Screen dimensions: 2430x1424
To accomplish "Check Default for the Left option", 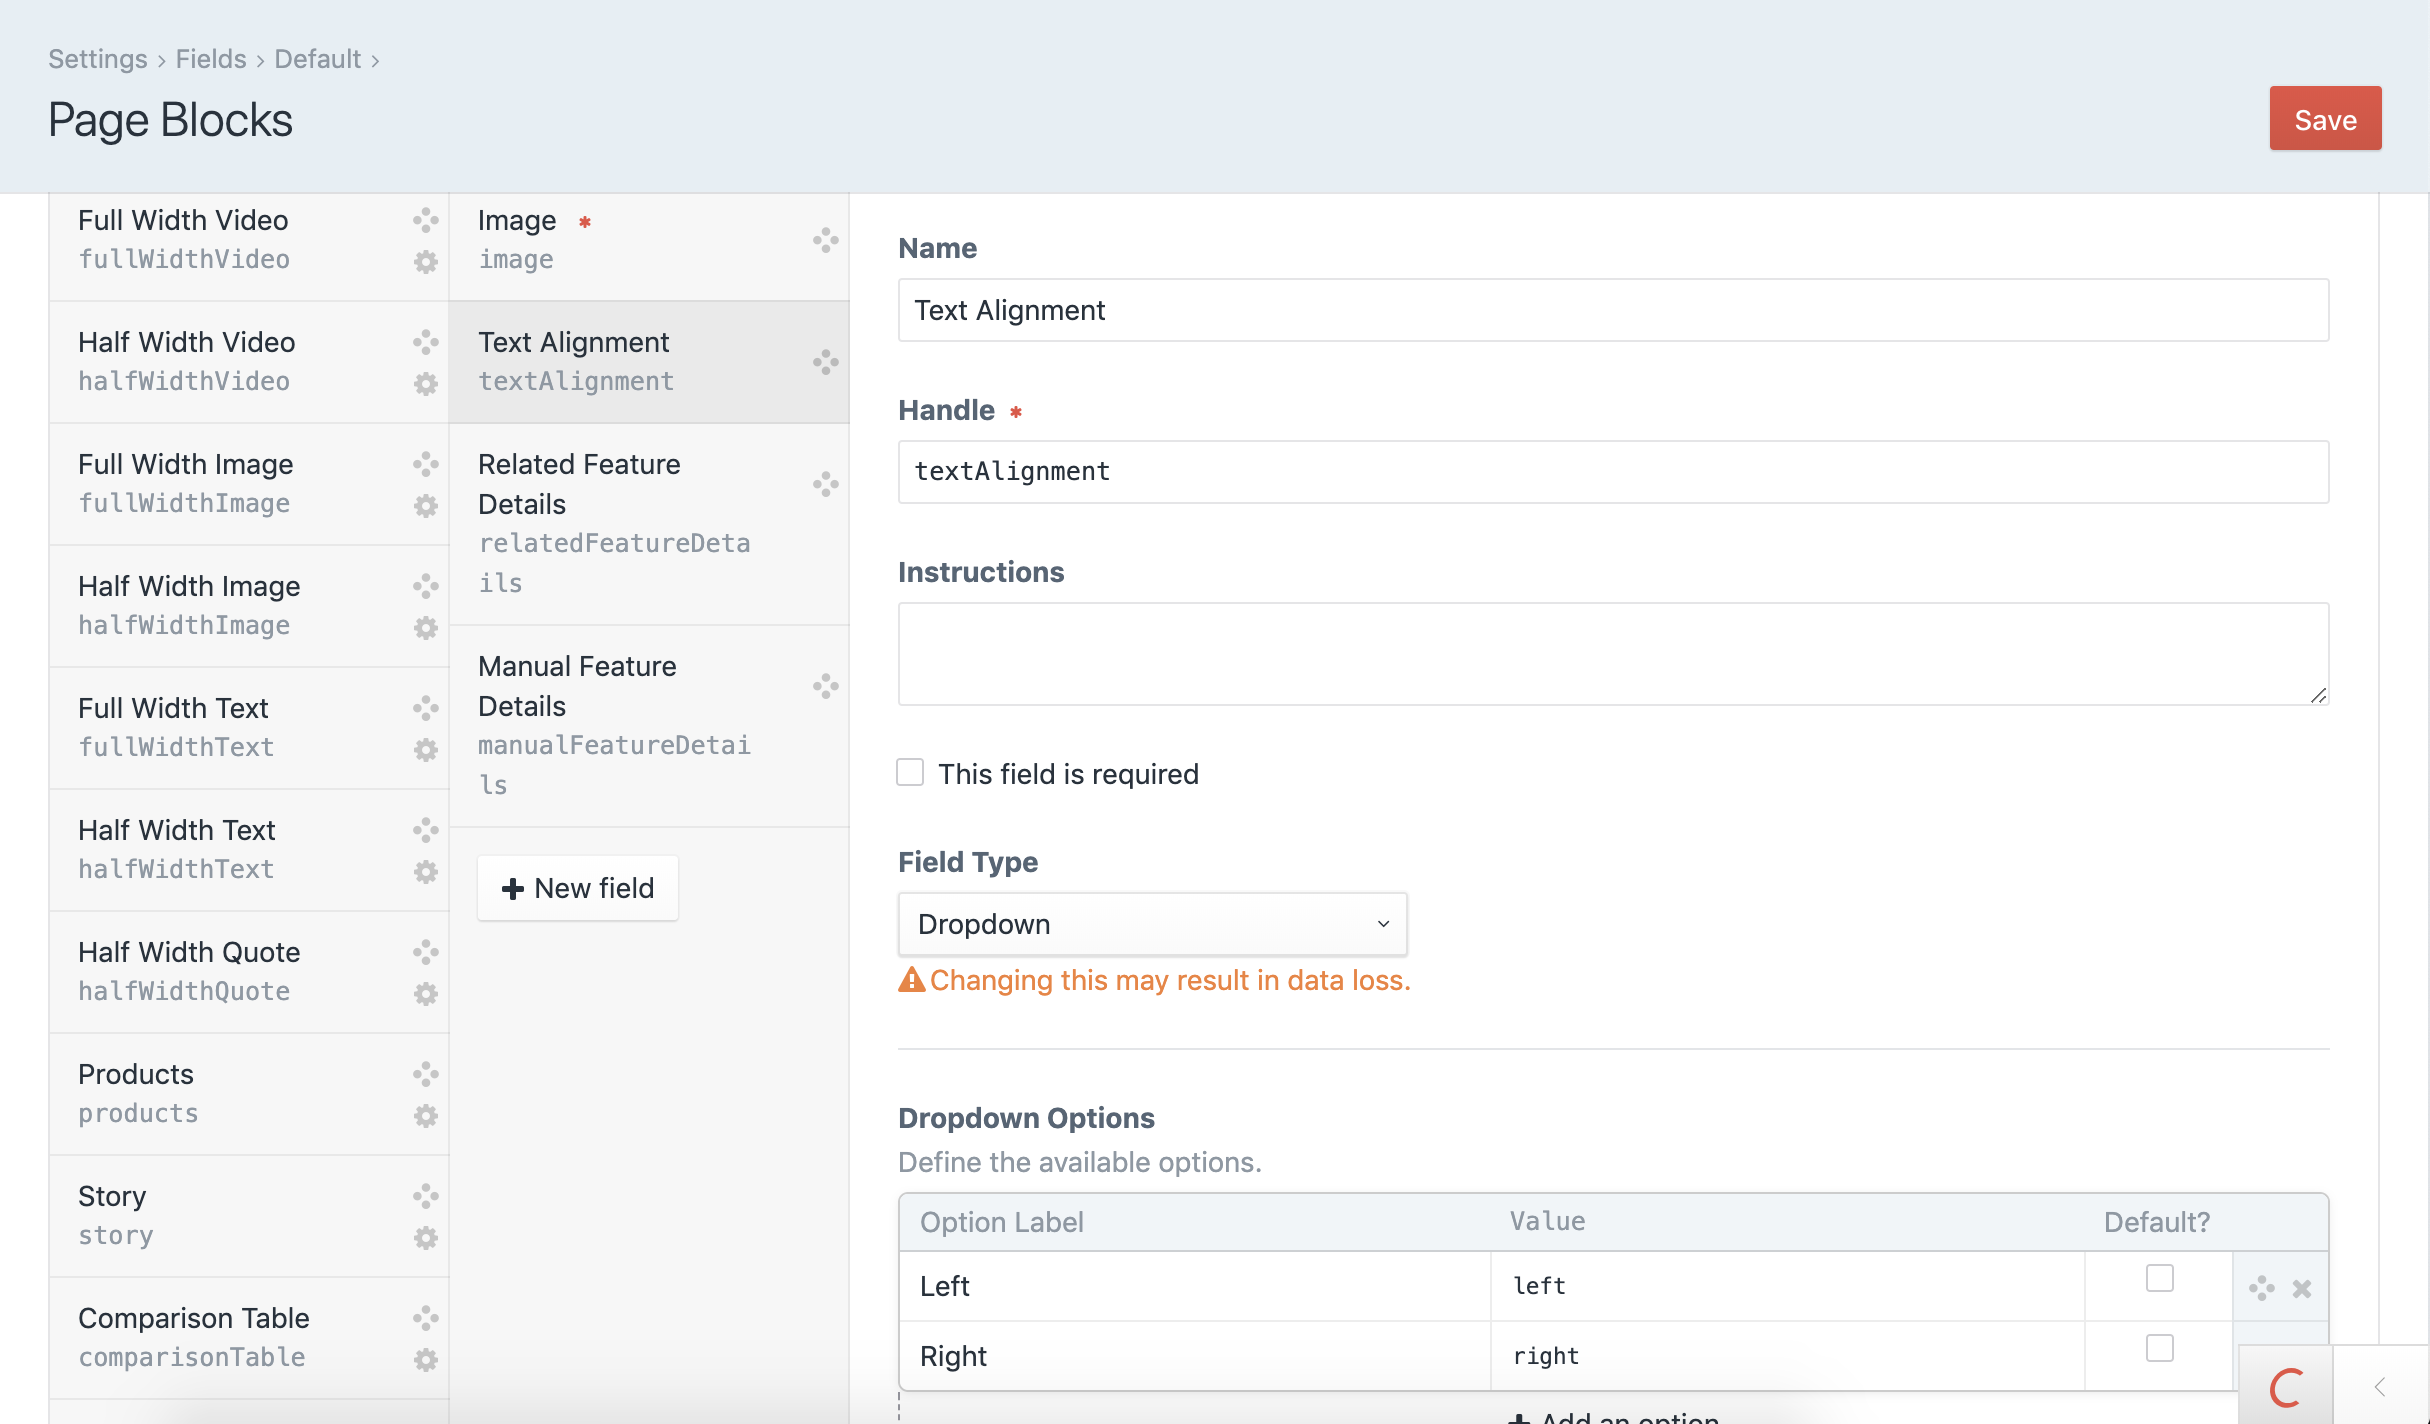I will click(2159, 1277).
